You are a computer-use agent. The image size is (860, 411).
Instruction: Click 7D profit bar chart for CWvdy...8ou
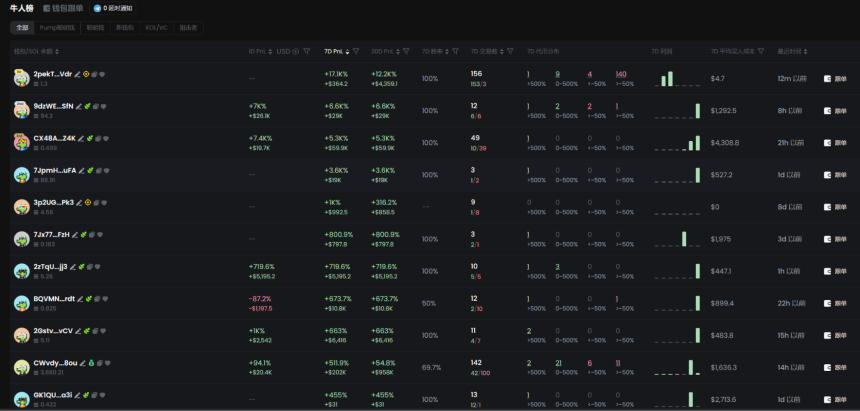[x=677, y=367]
